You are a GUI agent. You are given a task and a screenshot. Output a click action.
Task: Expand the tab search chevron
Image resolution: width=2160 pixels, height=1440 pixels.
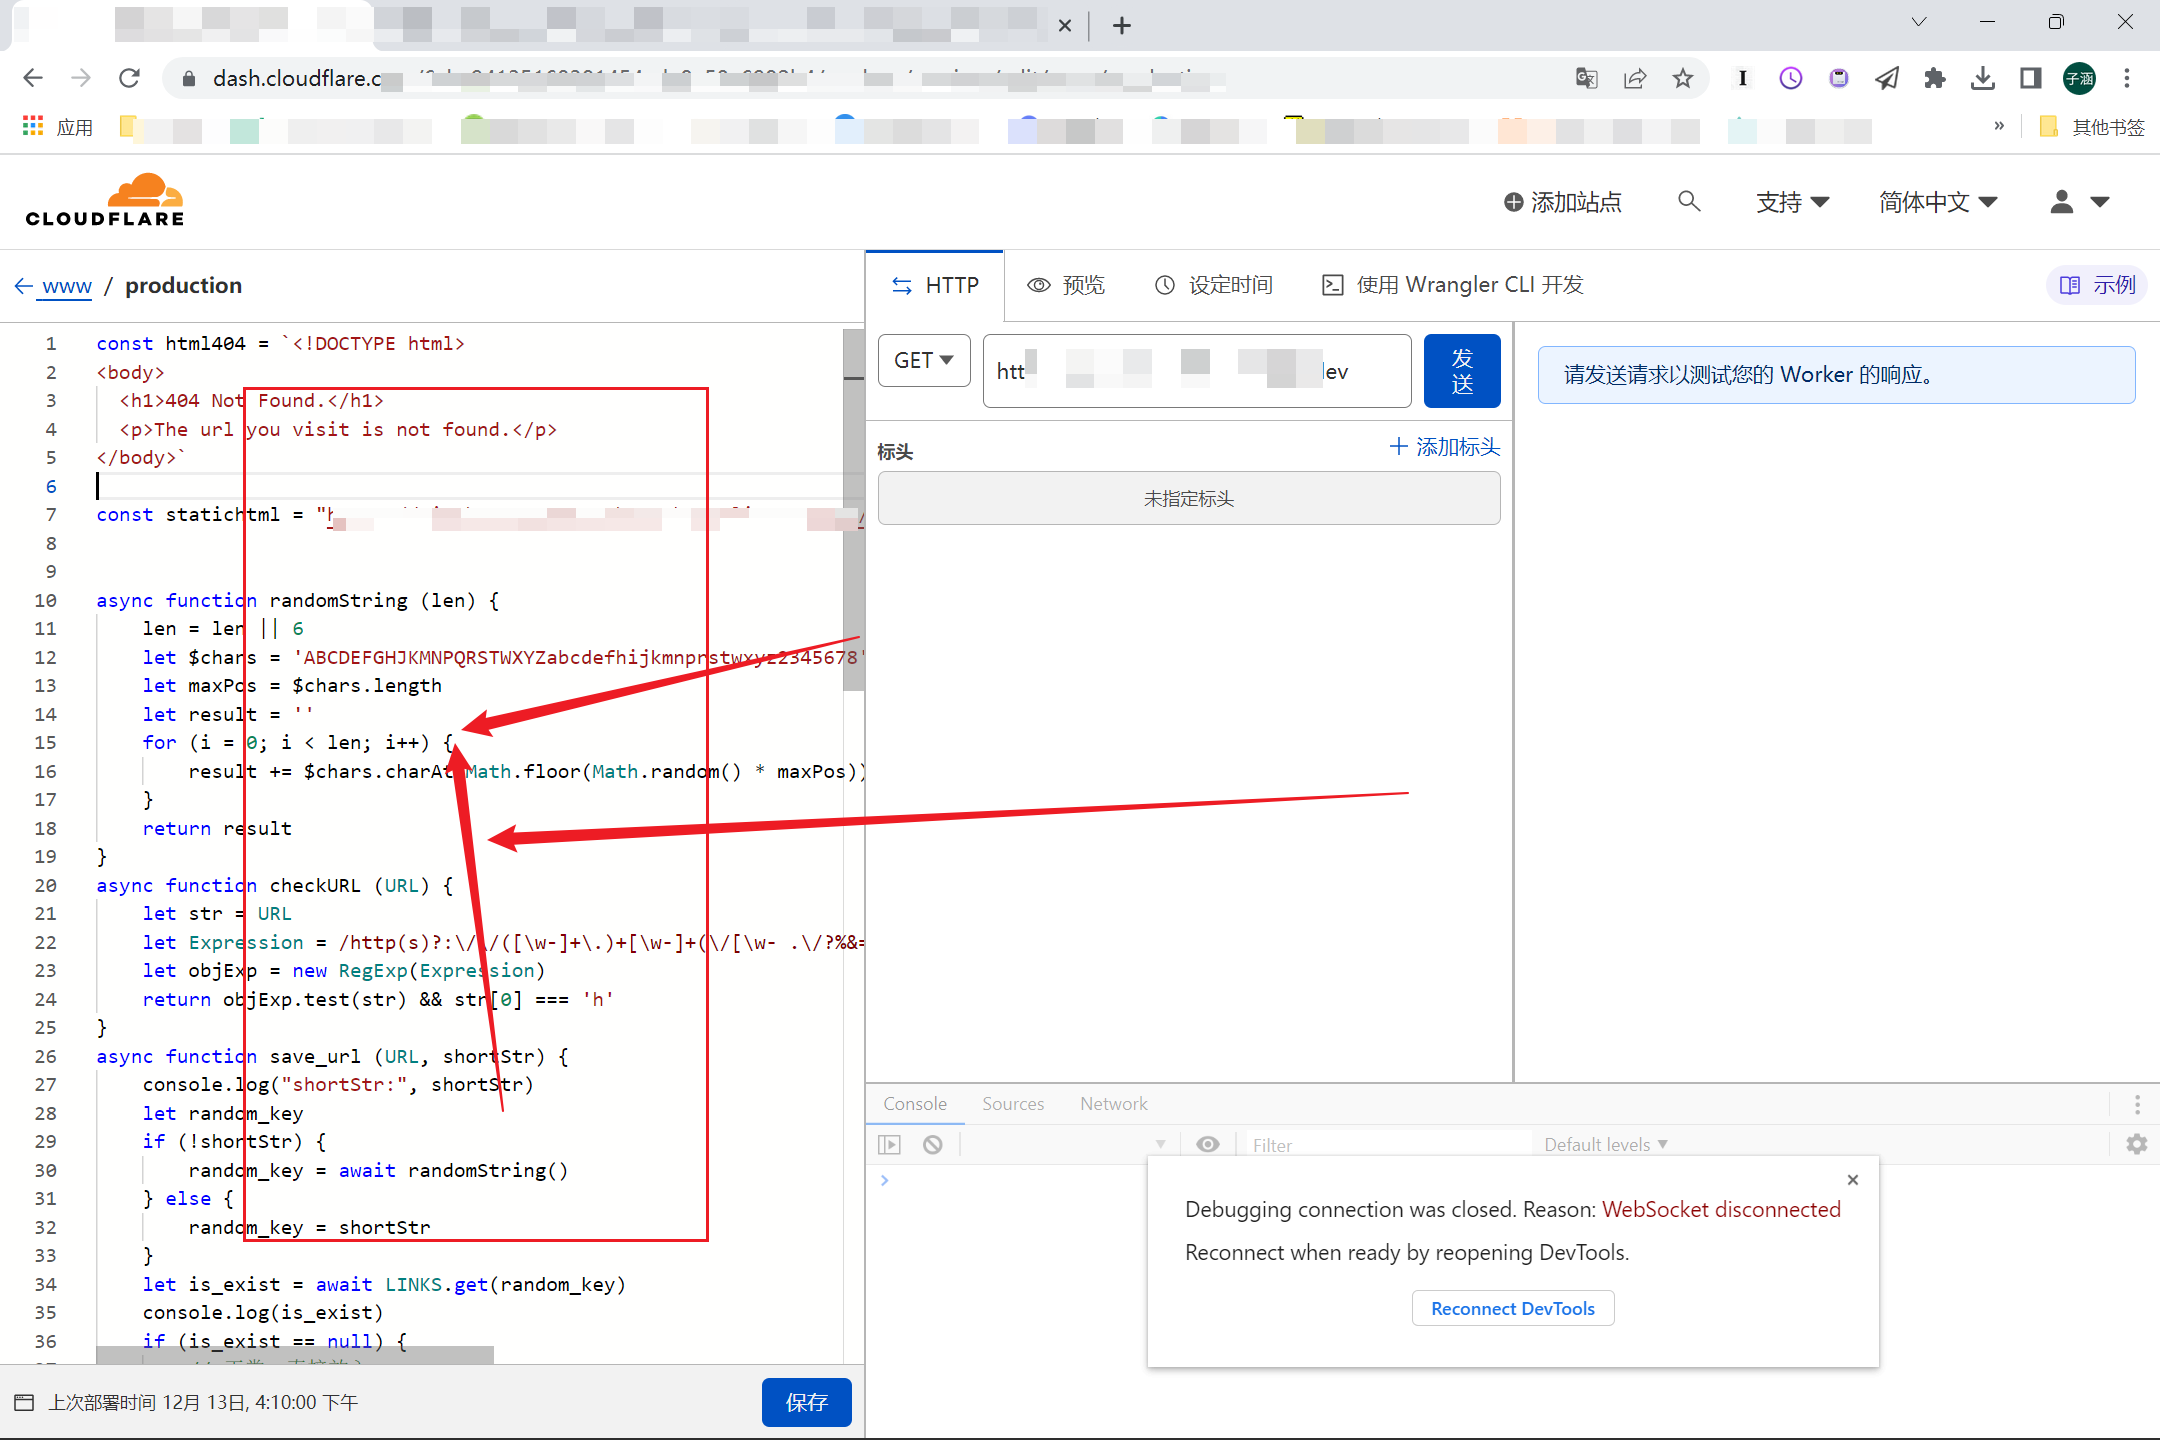click(x=1919, y=22)
